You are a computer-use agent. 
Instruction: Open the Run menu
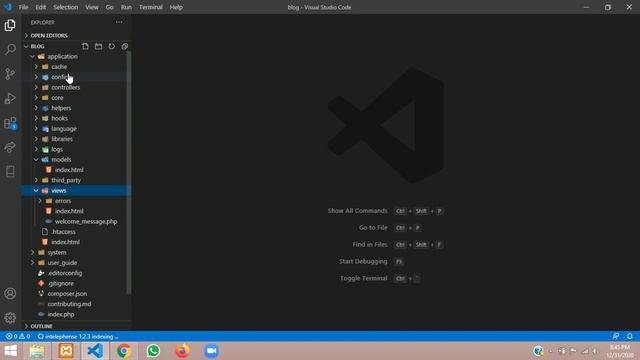pos(126,7)
